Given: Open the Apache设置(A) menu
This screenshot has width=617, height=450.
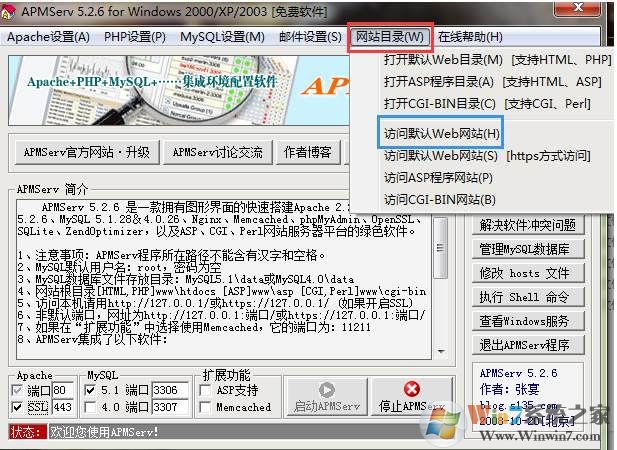Looking at the screenshot, I should [48, 37].
